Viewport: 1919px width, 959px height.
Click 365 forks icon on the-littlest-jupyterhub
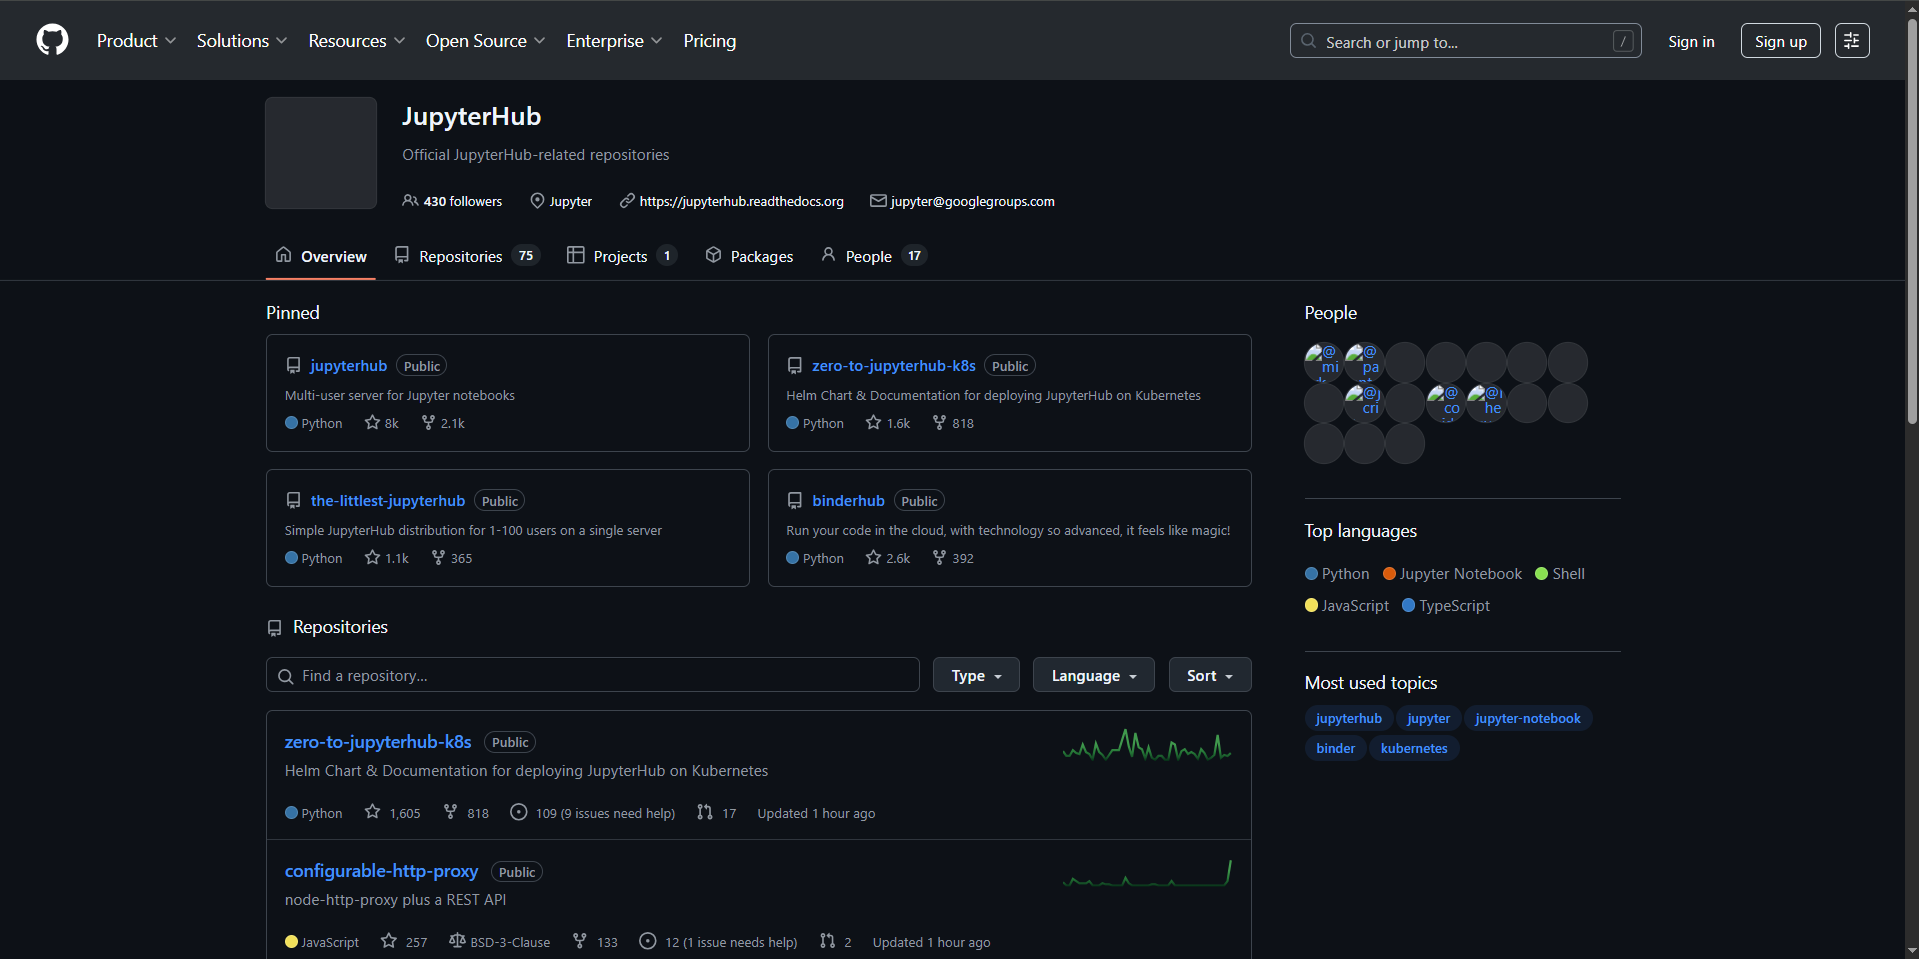(438, 557)
